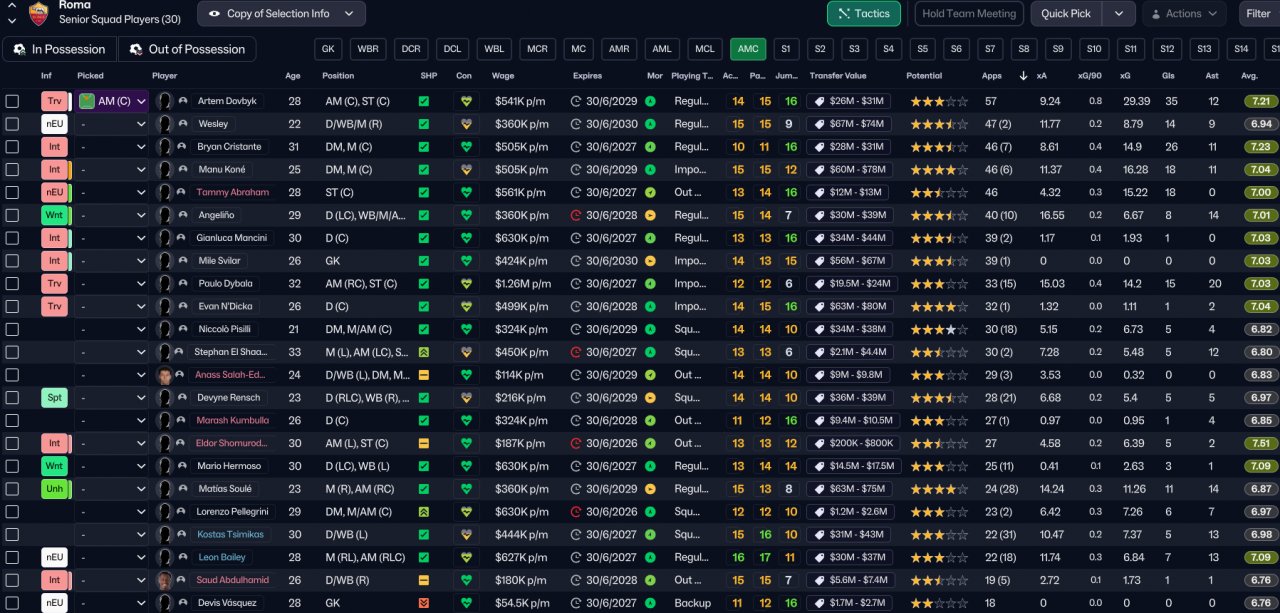This screenshot has height=613, width=1280.
Task: Click contract clock icon for Angeliño
Action: (x=576, y=215)
